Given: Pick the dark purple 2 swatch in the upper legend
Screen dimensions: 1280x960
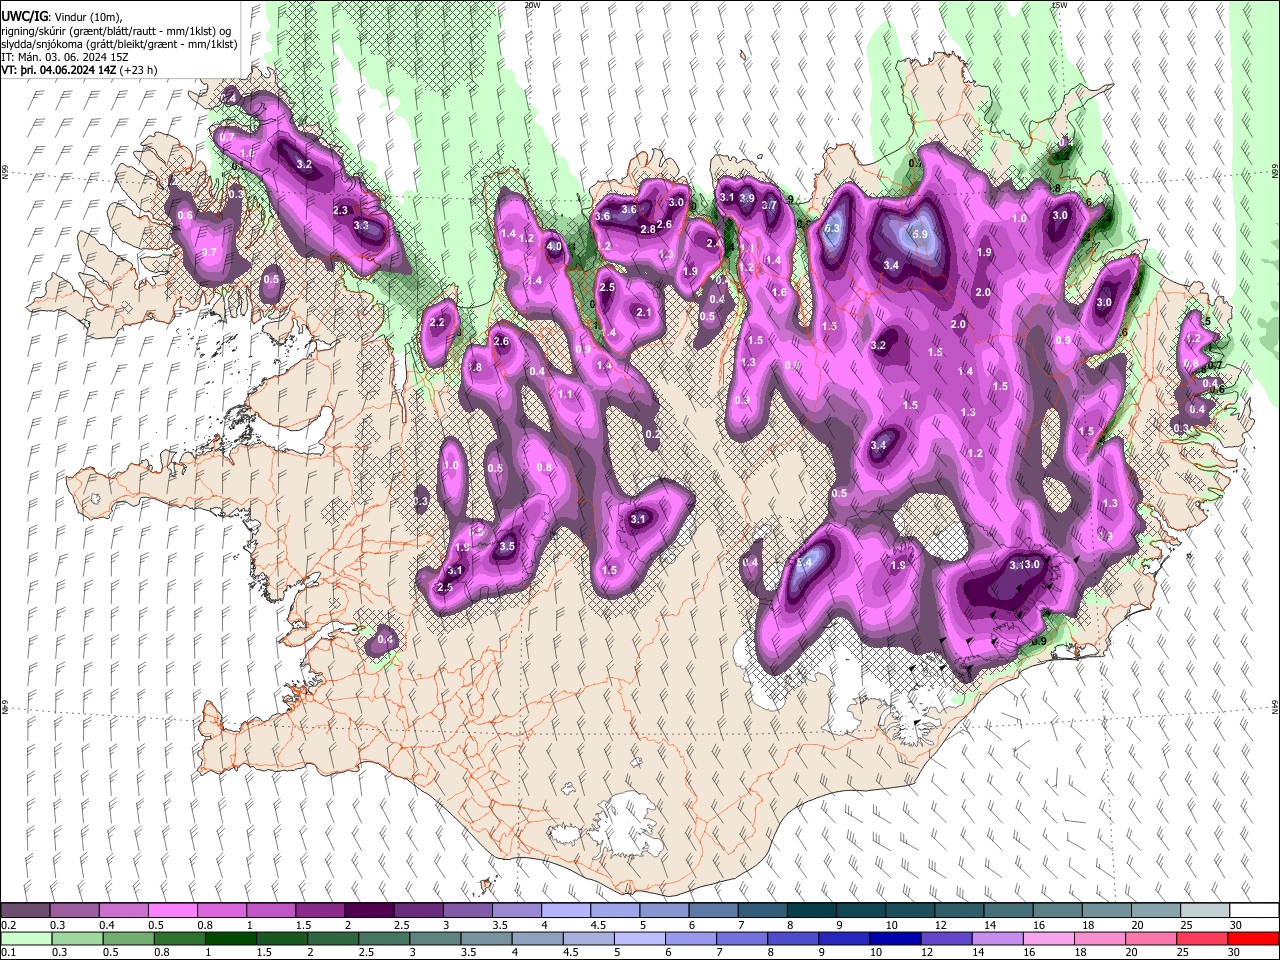Looking at the screenshot, I should (x=368, y=911).
